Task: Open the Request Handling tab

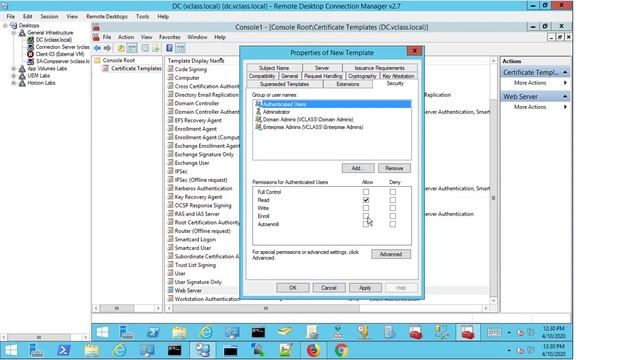Action: 323,76
